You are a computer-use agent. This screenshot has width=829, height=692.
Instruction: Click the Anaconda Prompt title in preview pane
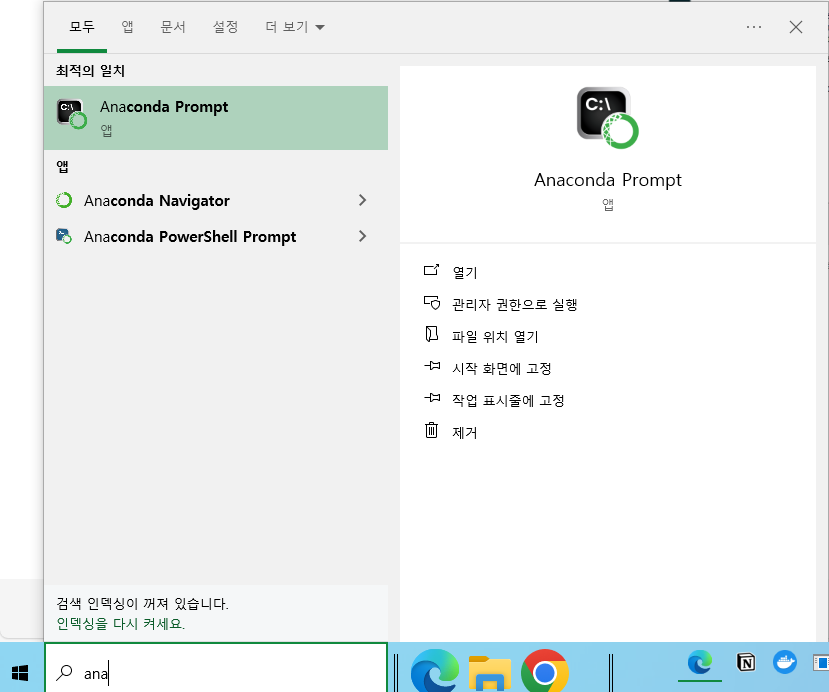607,180
